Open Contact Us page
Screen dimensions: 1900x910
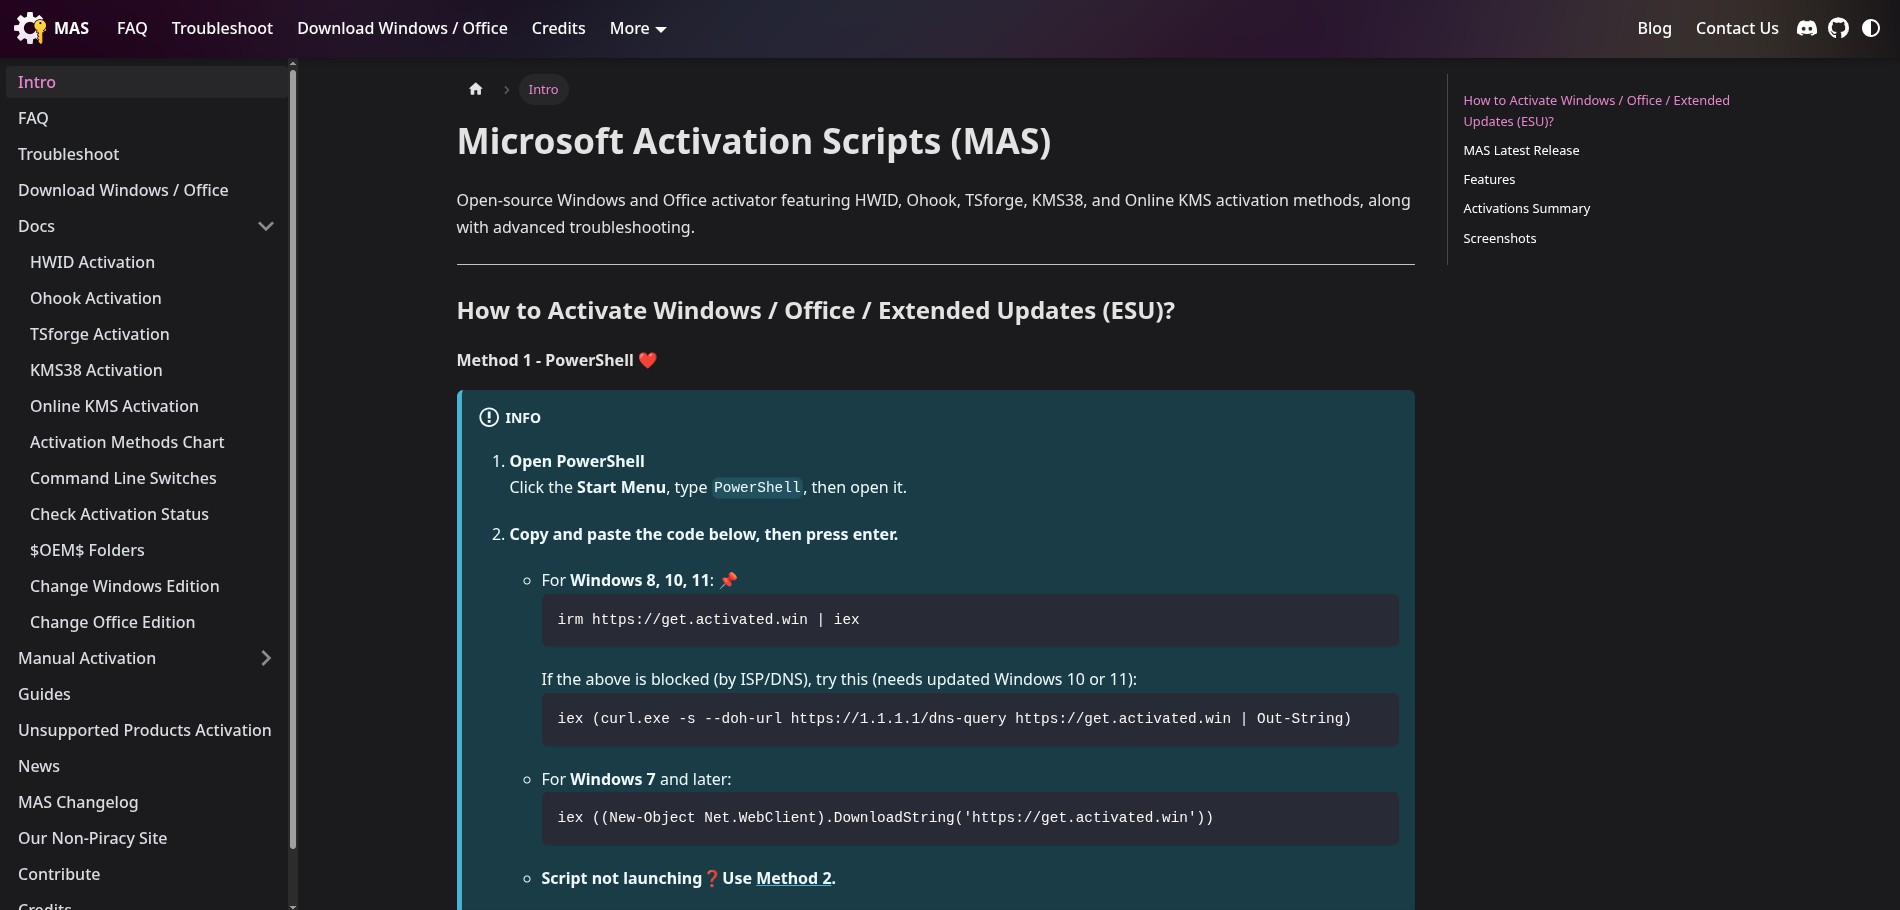coord(1736,28)
